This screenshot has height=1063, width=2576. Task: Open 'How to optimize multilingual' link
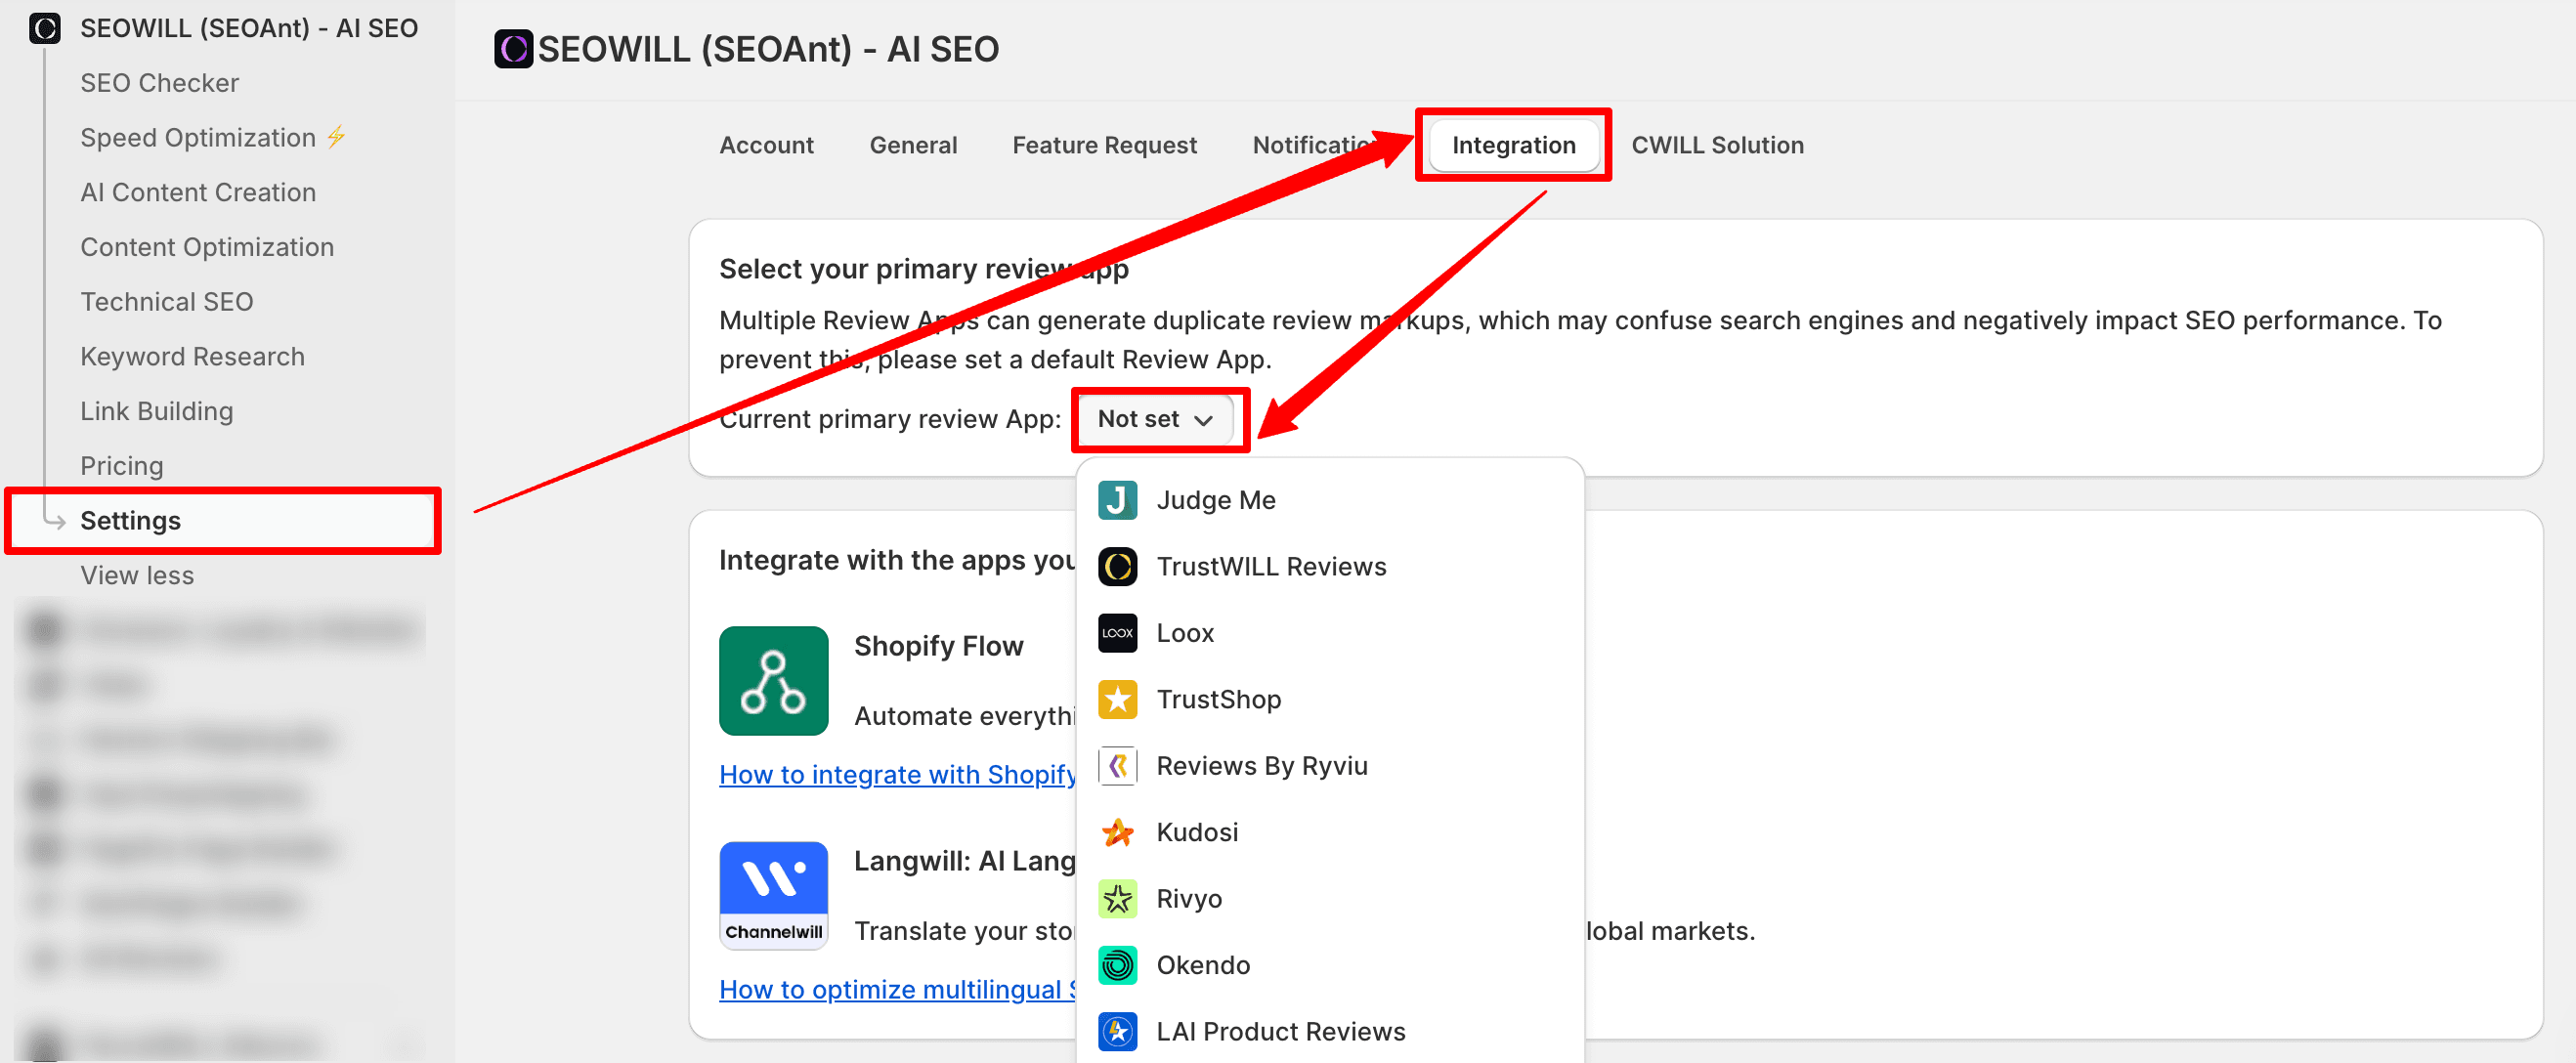pos(897,989)
